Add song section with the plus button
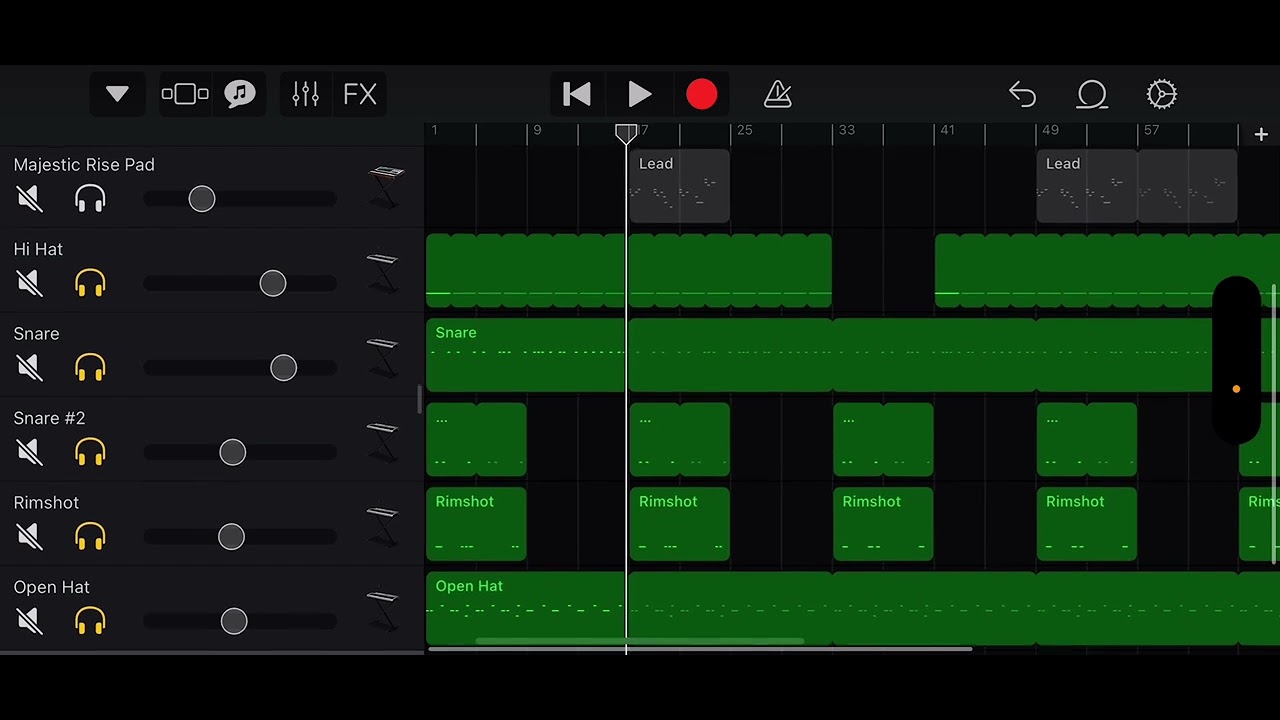The image size is (1280, 720). (1261, 134)
